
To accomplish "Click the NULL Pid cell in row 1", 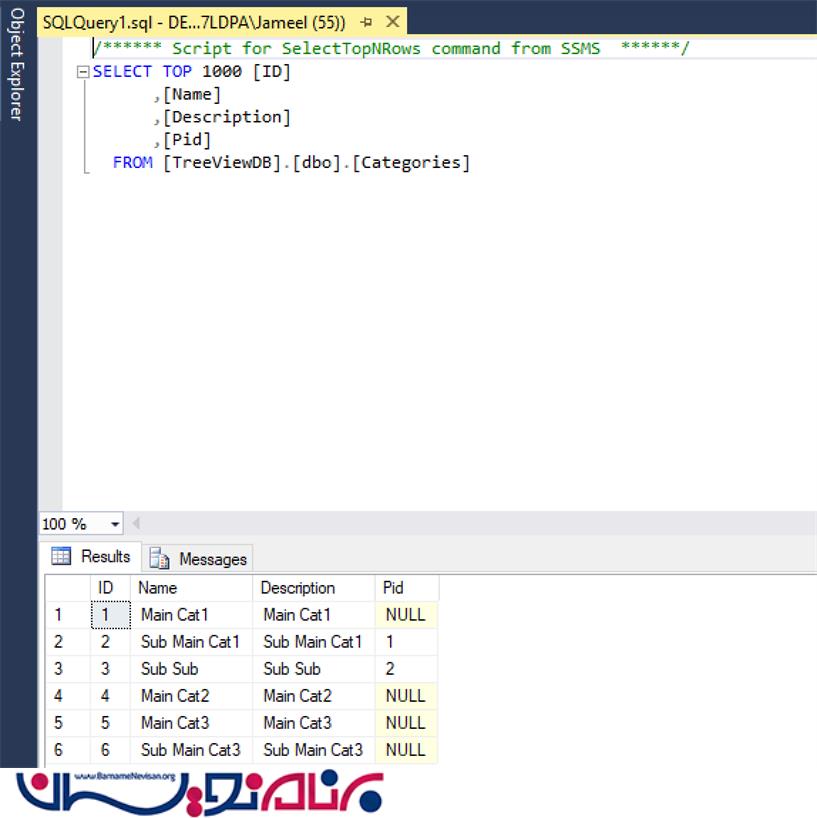I will [x=407, y=615].
